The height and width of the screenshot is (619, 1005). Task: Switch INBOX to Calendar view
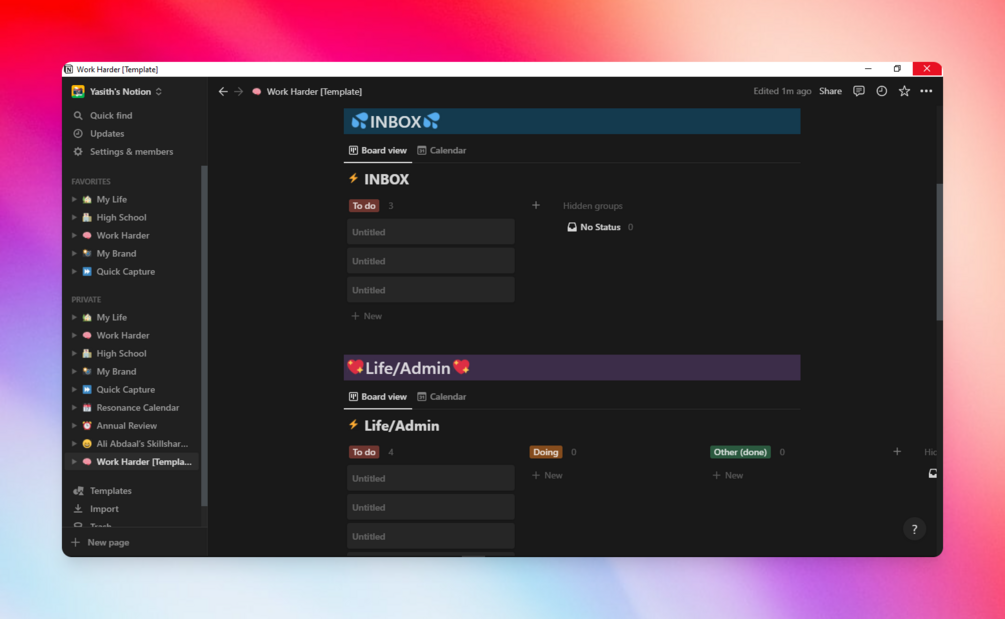point(442,151)
